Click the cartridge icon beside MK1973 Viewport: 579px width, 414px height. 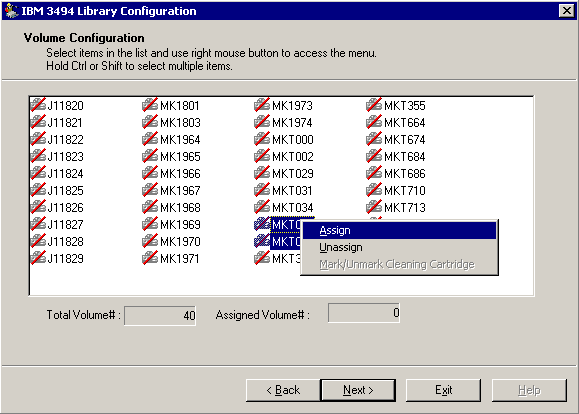(x=262, y=105)
